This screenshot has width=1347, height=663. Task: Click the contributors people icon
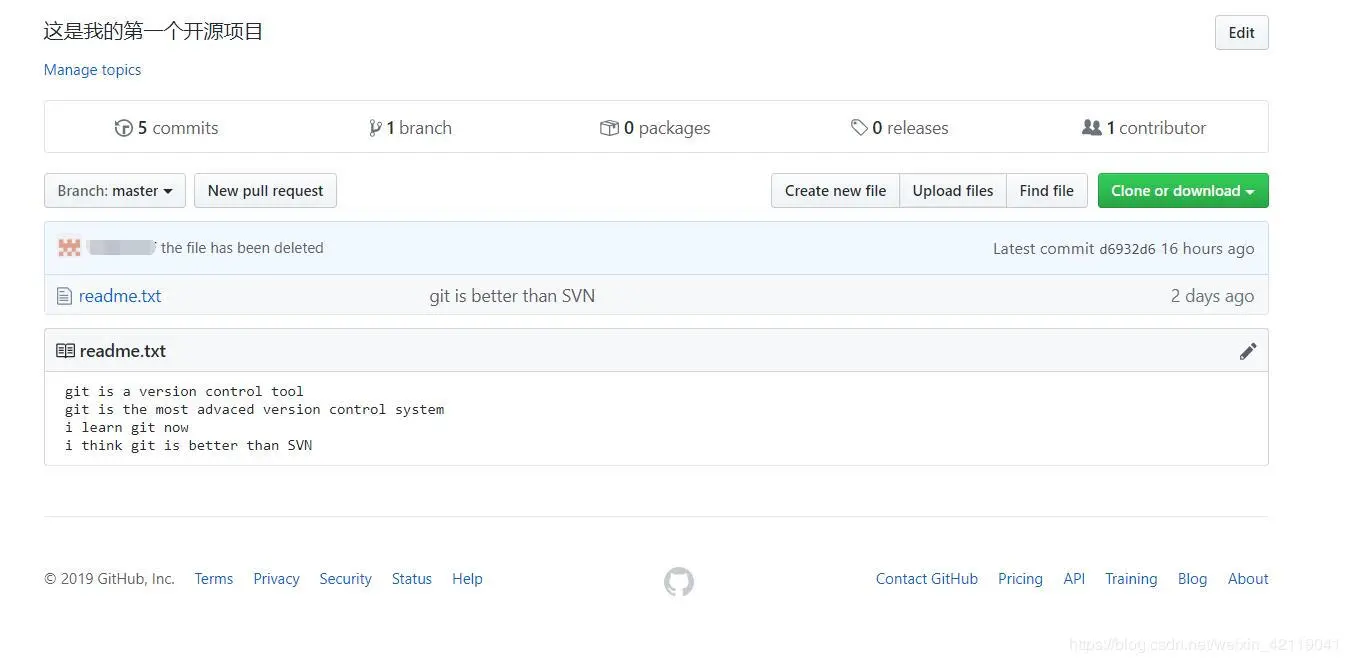click(x=1091, y=128)
